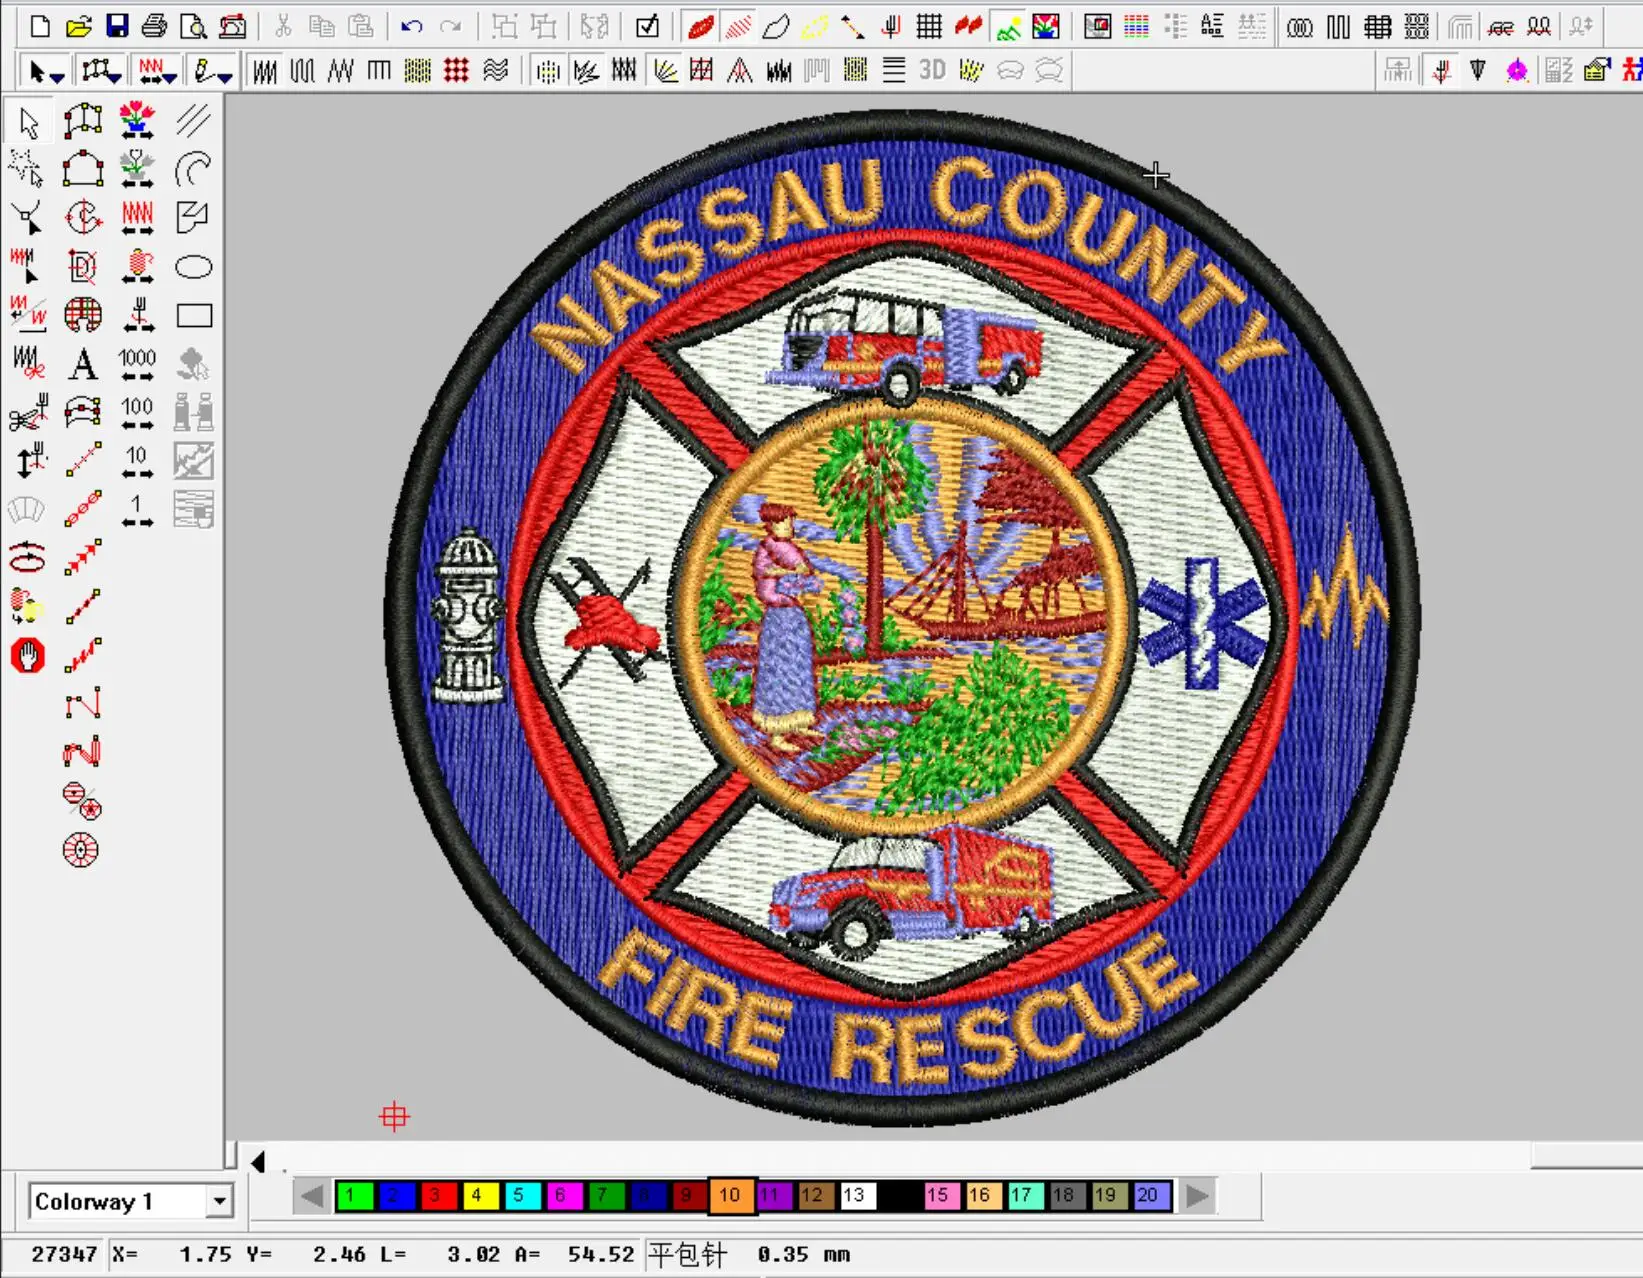The image size is (1643, 1278).
Task: Toggle the 3D stitch effect button
Action: (932, 70)
